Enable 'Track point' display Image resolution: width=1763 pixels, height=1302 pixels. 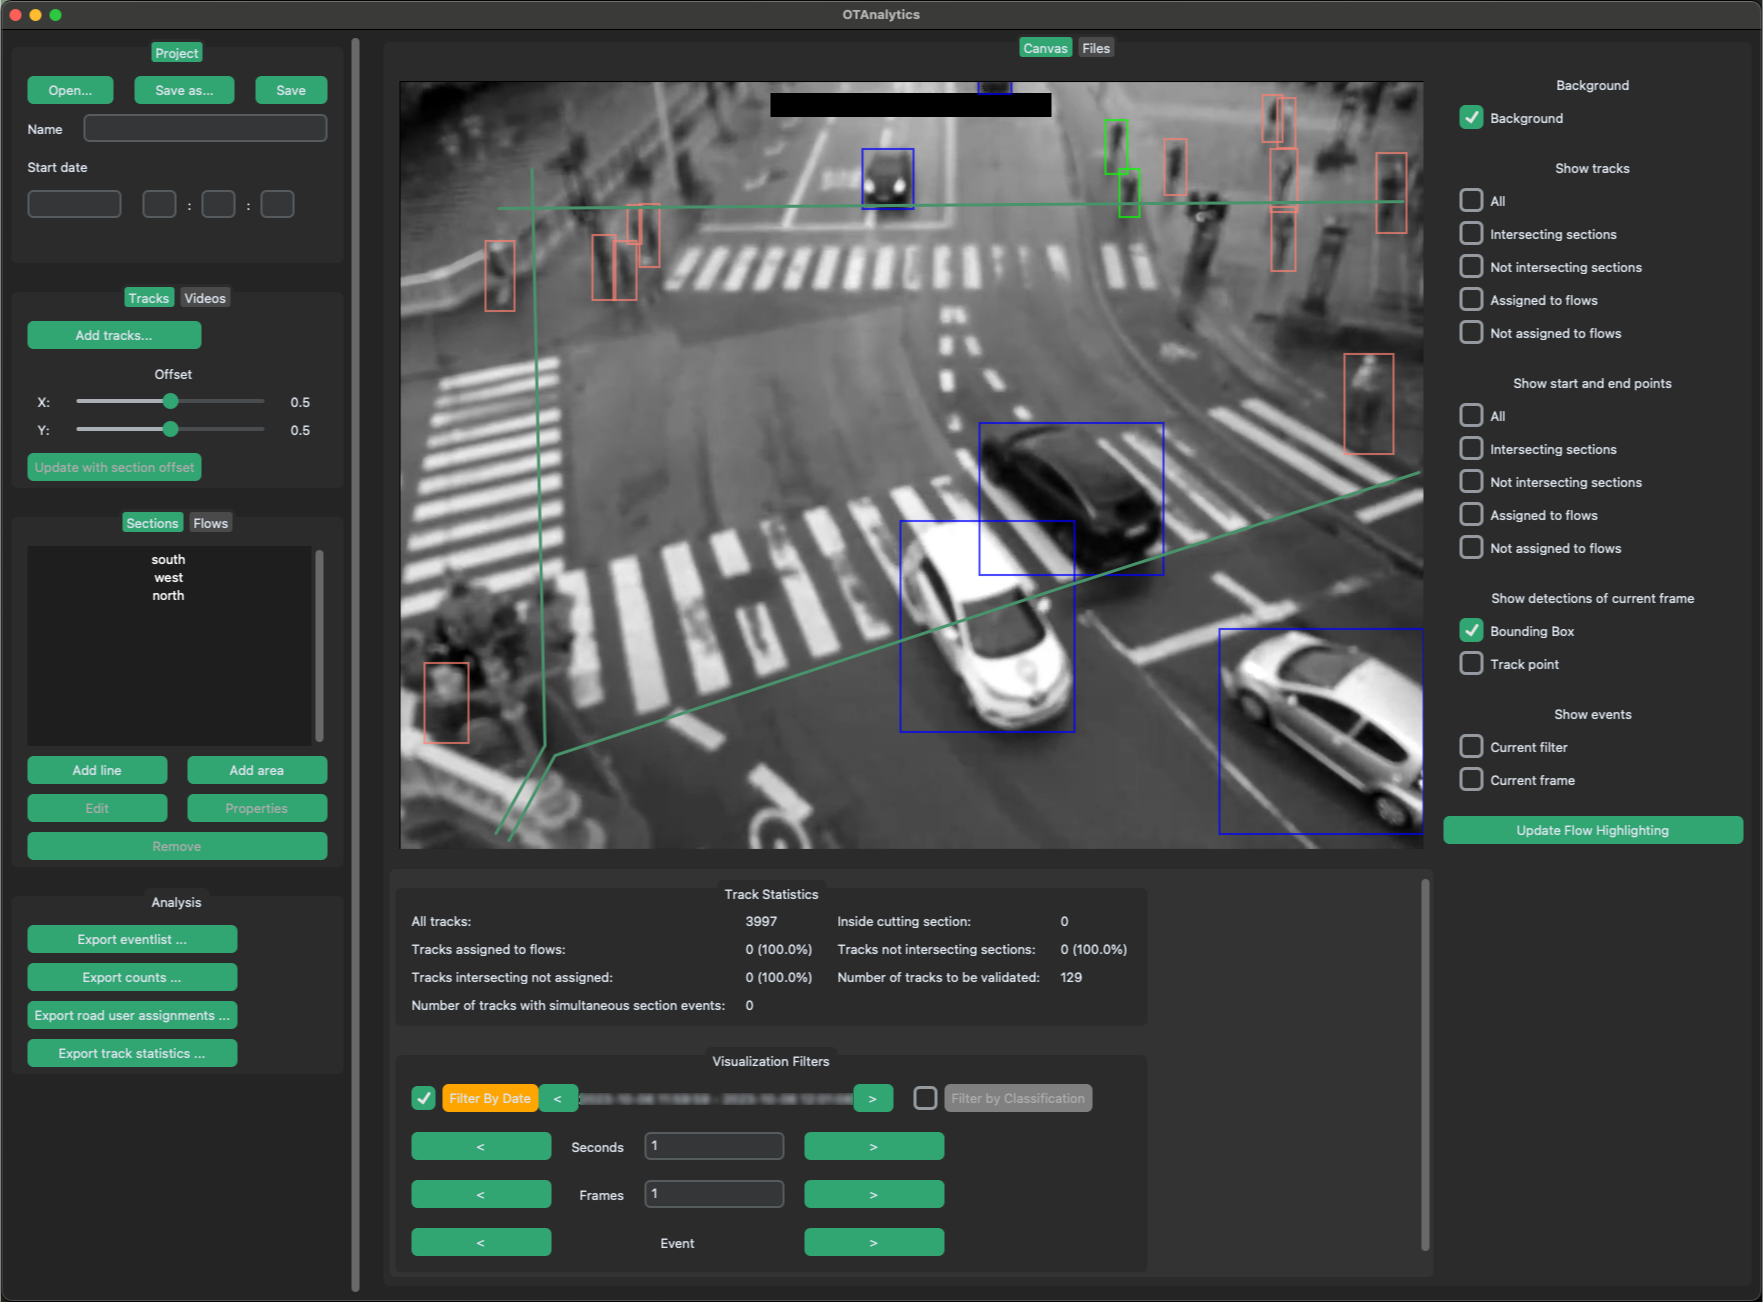(x=1471, y=663)
